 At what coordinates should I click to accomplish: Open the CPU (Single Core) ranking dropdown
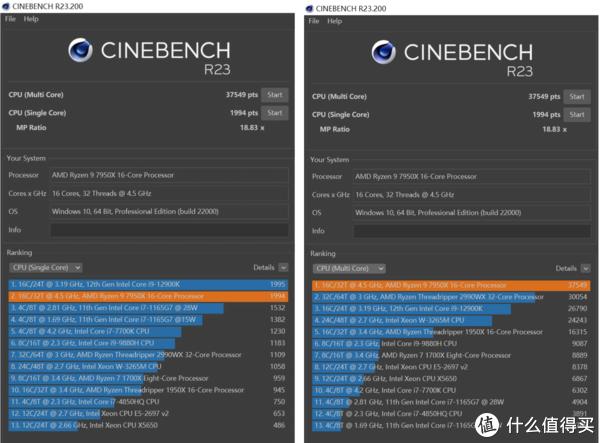point(46,267)
